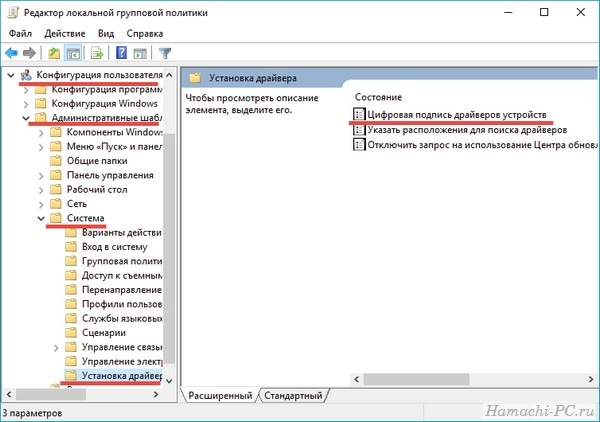
Task: Click the Сценарии folder icon
Action: click(x=71, y=332)
